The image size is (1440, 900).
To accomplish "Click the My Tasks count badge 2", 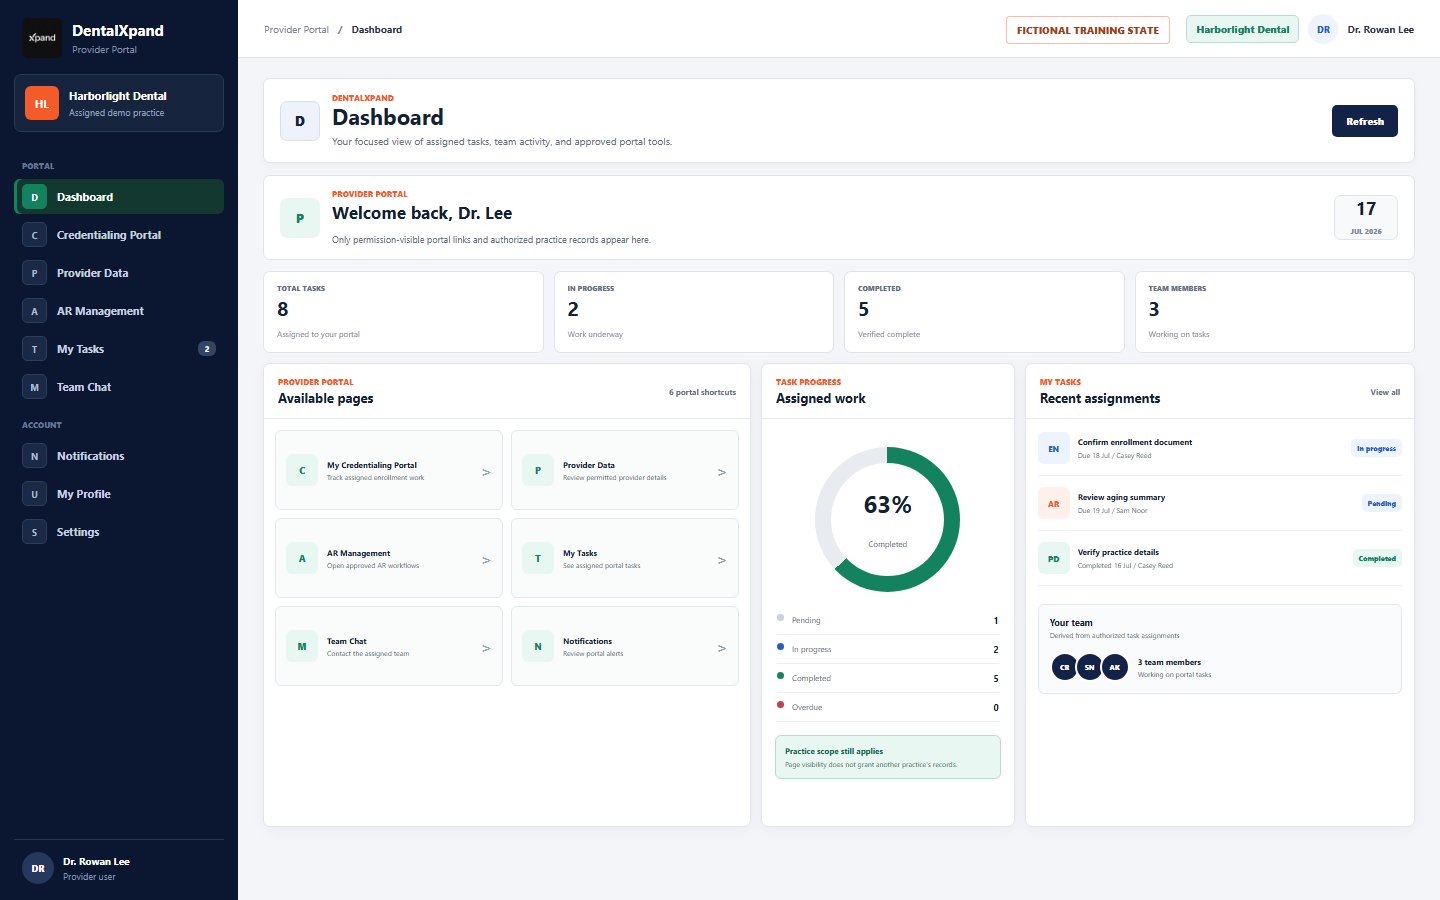I will click(x=207, y=349).
